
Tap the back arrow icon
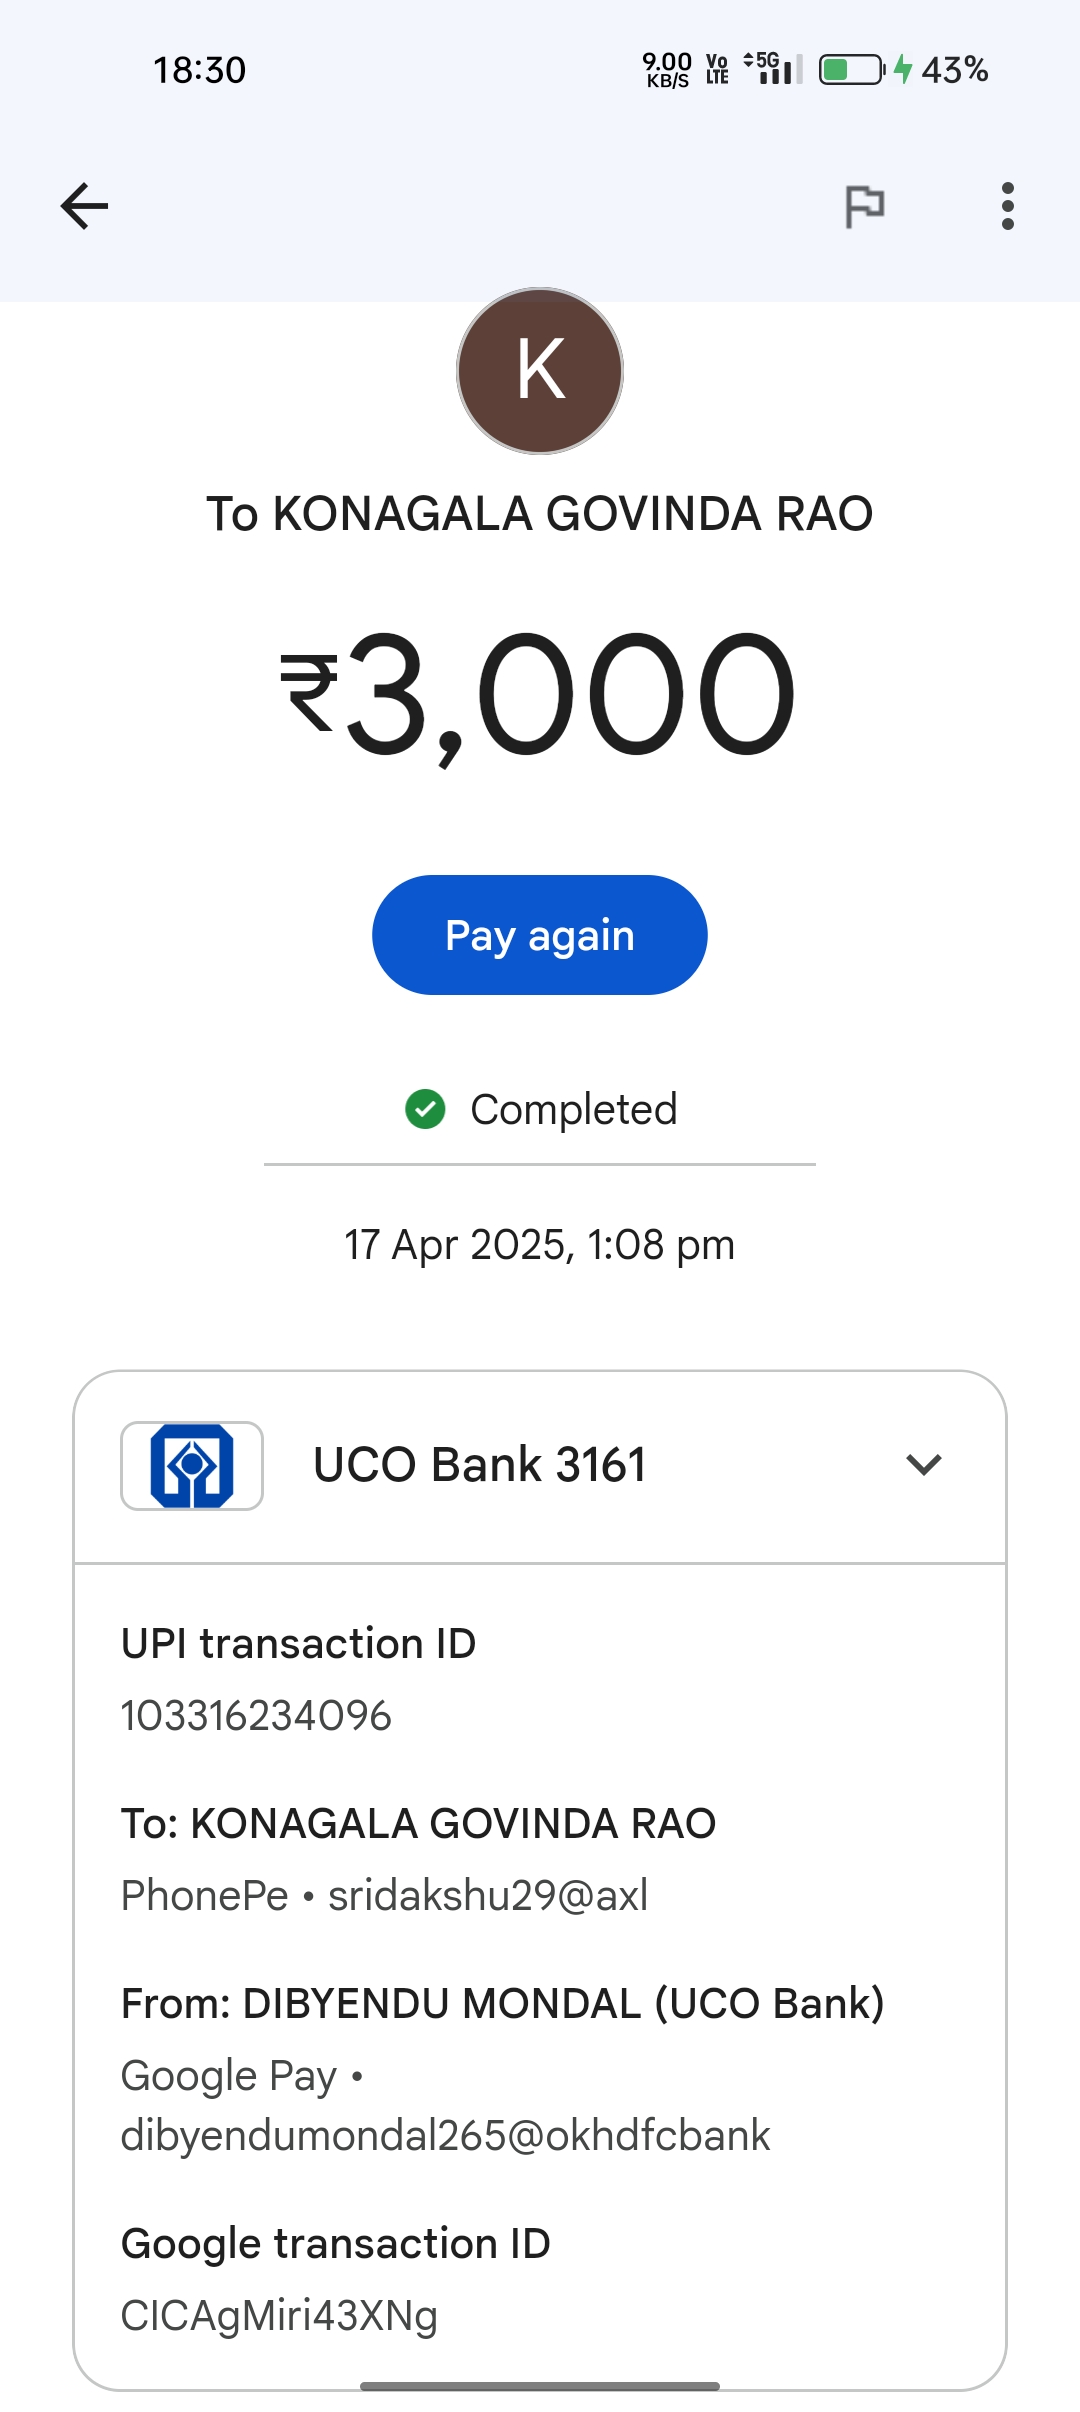point(84,206)
